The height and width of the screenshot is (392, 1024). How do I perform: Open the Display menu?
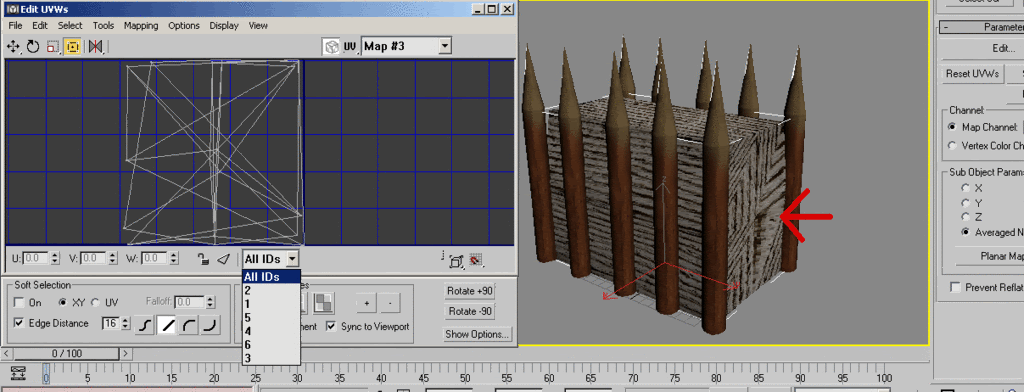224,25
